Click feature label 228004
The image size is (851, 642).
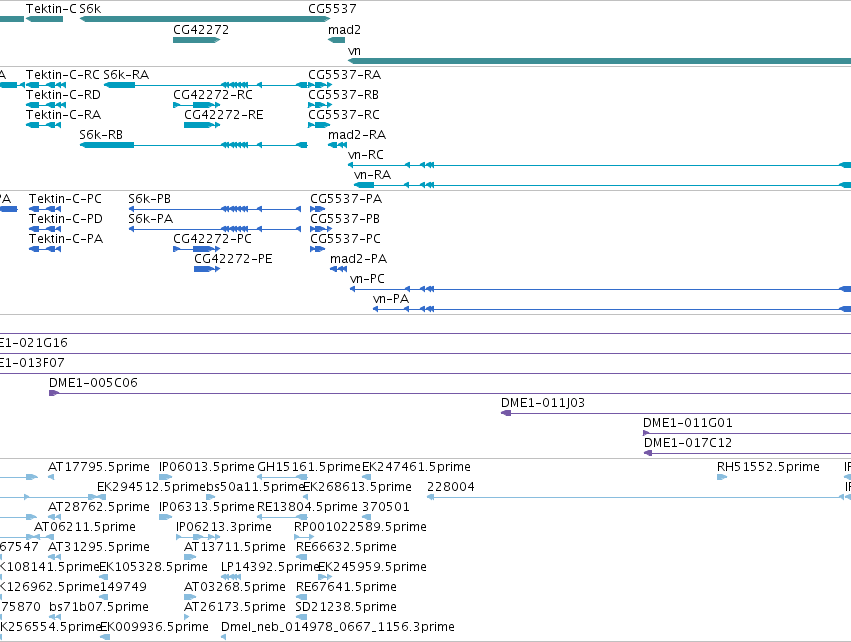451,487
